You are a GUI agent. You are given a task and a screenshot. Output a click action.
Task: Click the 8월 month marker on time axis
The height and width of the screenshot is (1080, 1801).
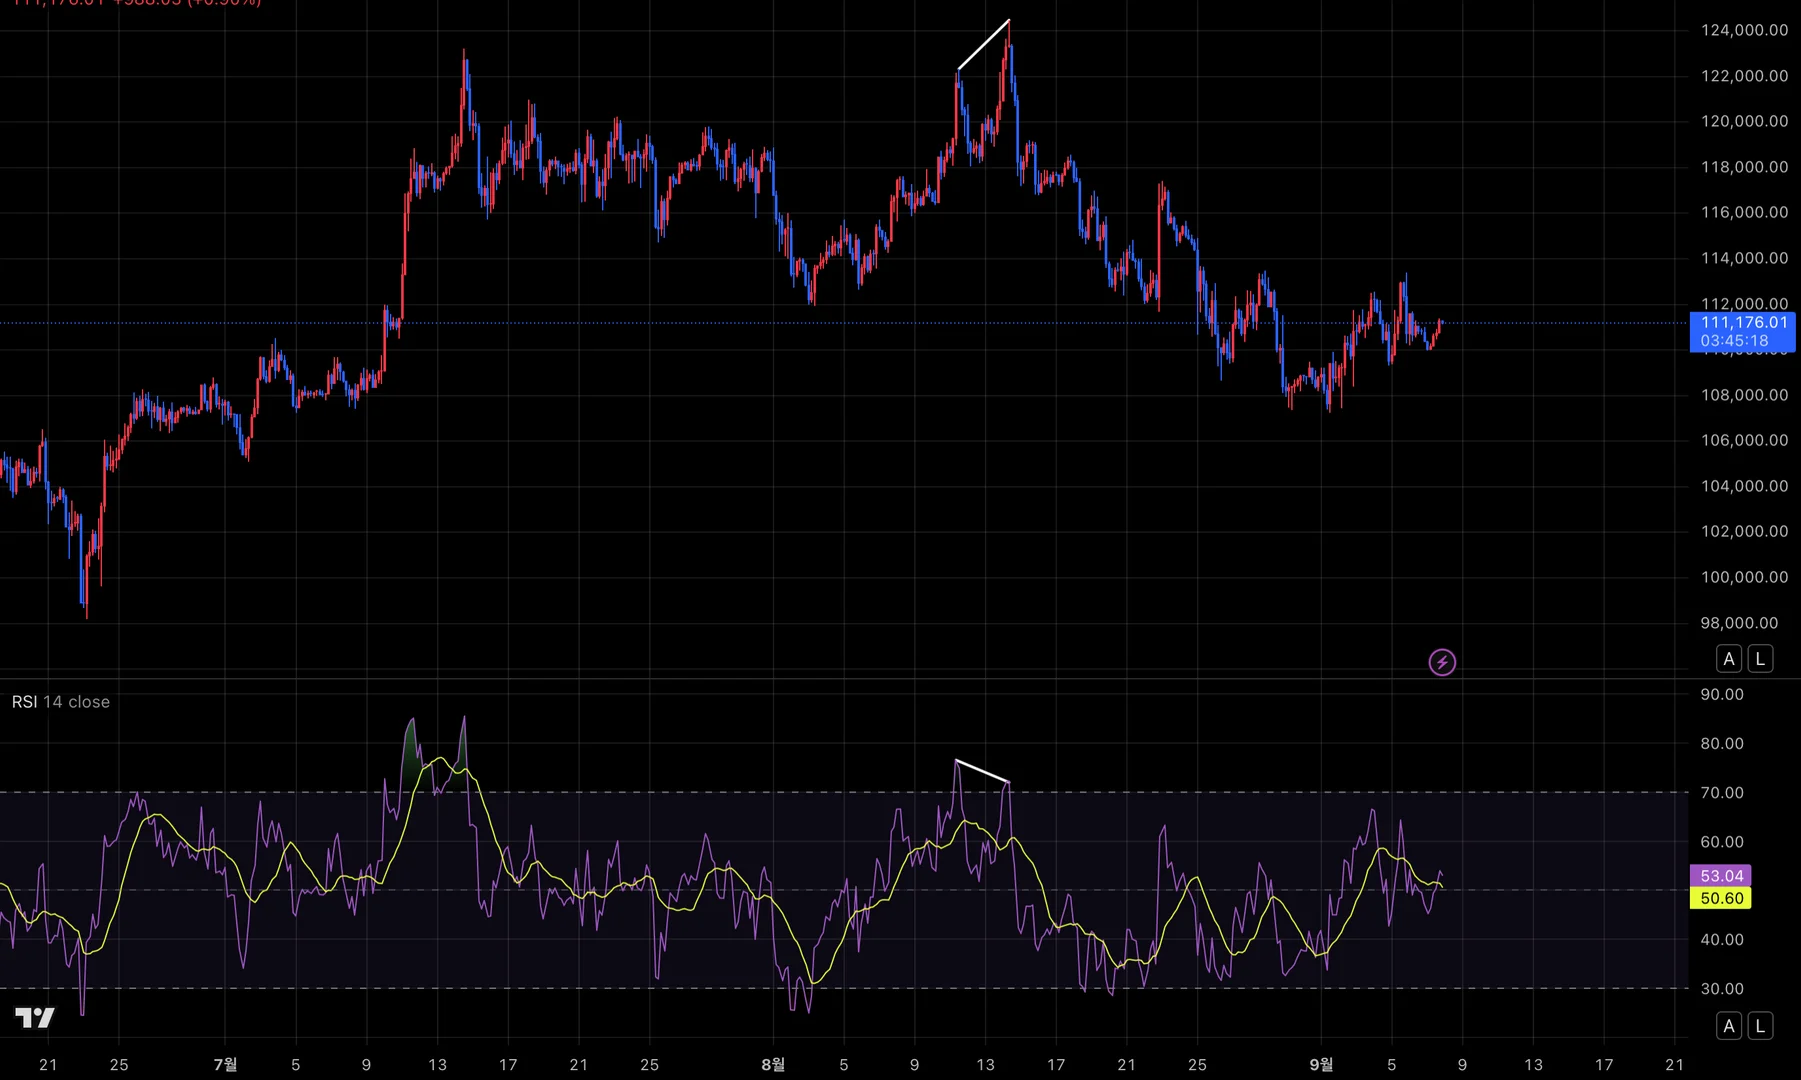pyautogui.click(x=772, y=1064)
